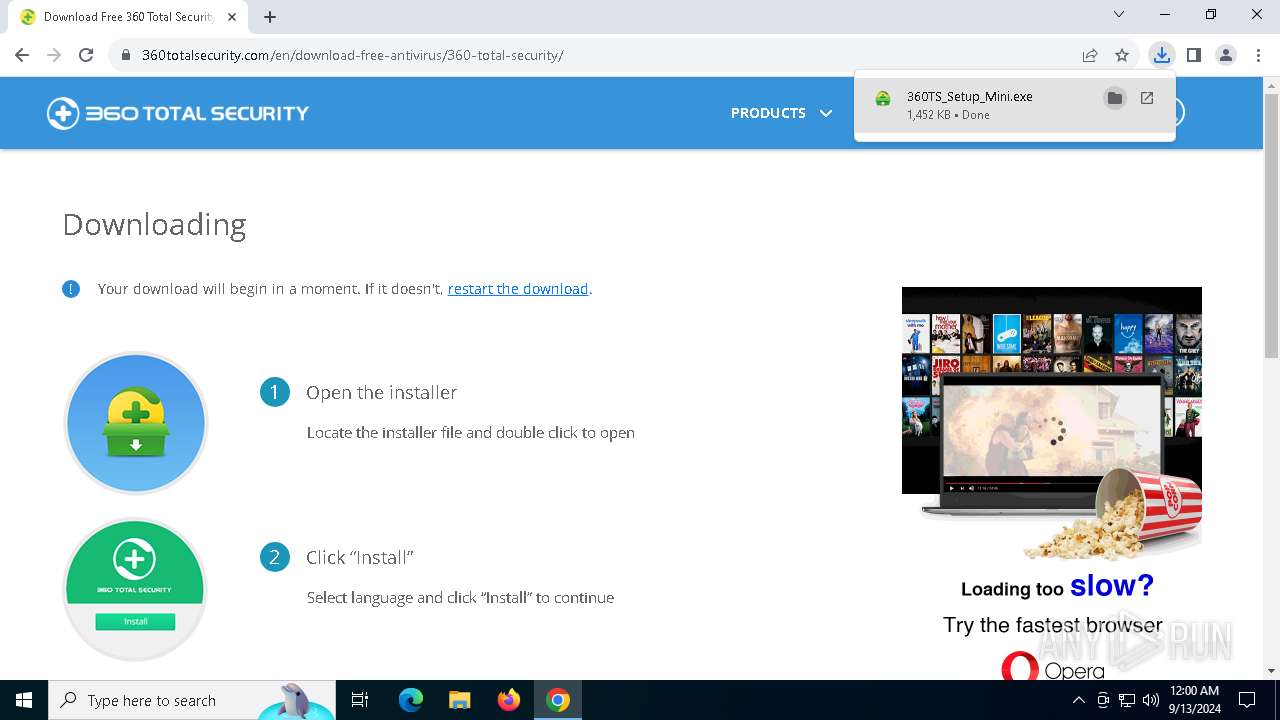Open Task View on the taskbar
The height and width of the screenshot is (720, 1280).
360,700
